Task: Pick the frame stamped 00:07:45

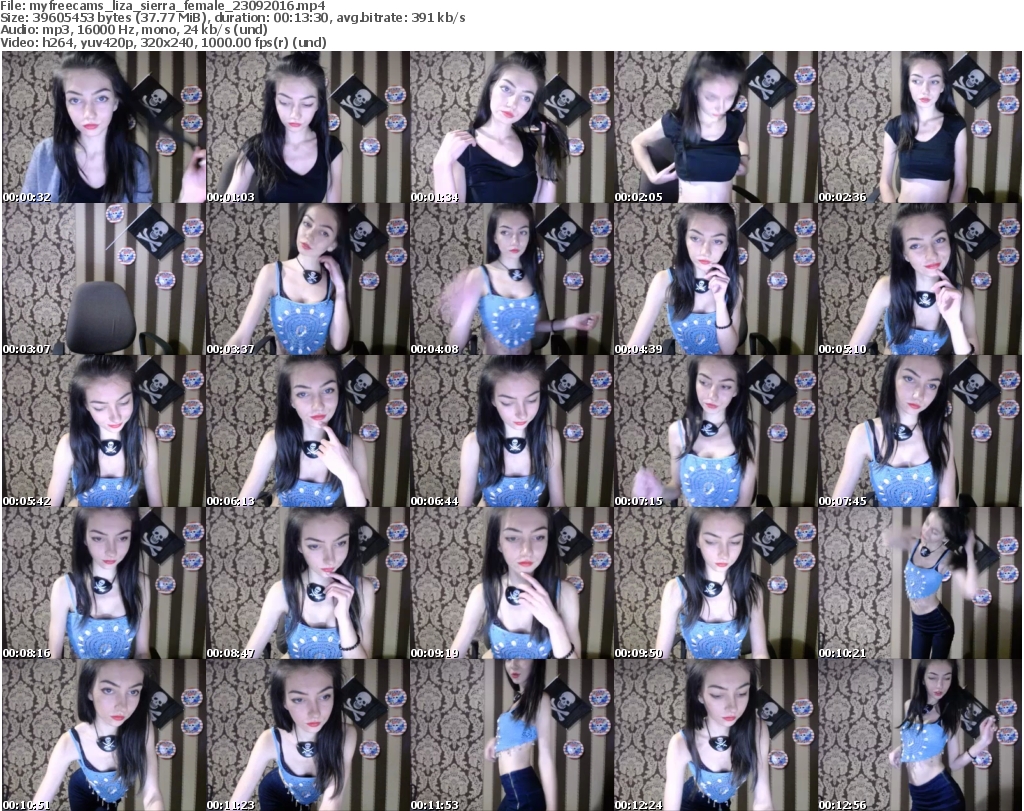Action: click(x=920, y=432)
